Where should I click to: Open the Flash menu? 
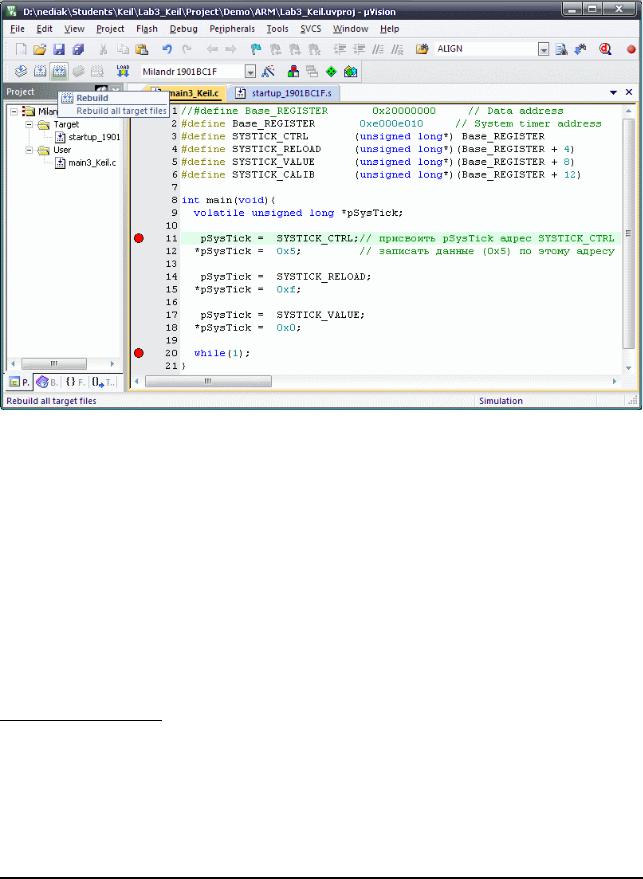[146, 29]
